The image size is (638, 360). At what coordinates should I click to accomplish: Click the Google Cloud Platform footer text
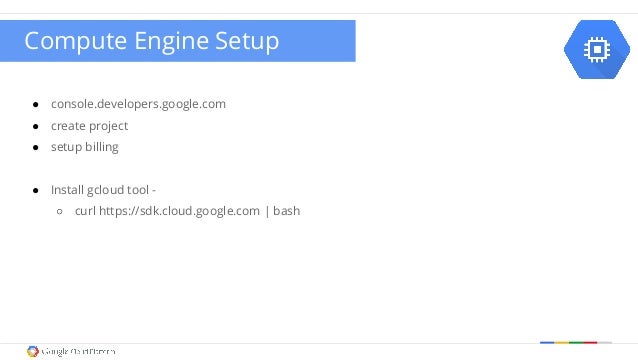[x=78, y=351]
